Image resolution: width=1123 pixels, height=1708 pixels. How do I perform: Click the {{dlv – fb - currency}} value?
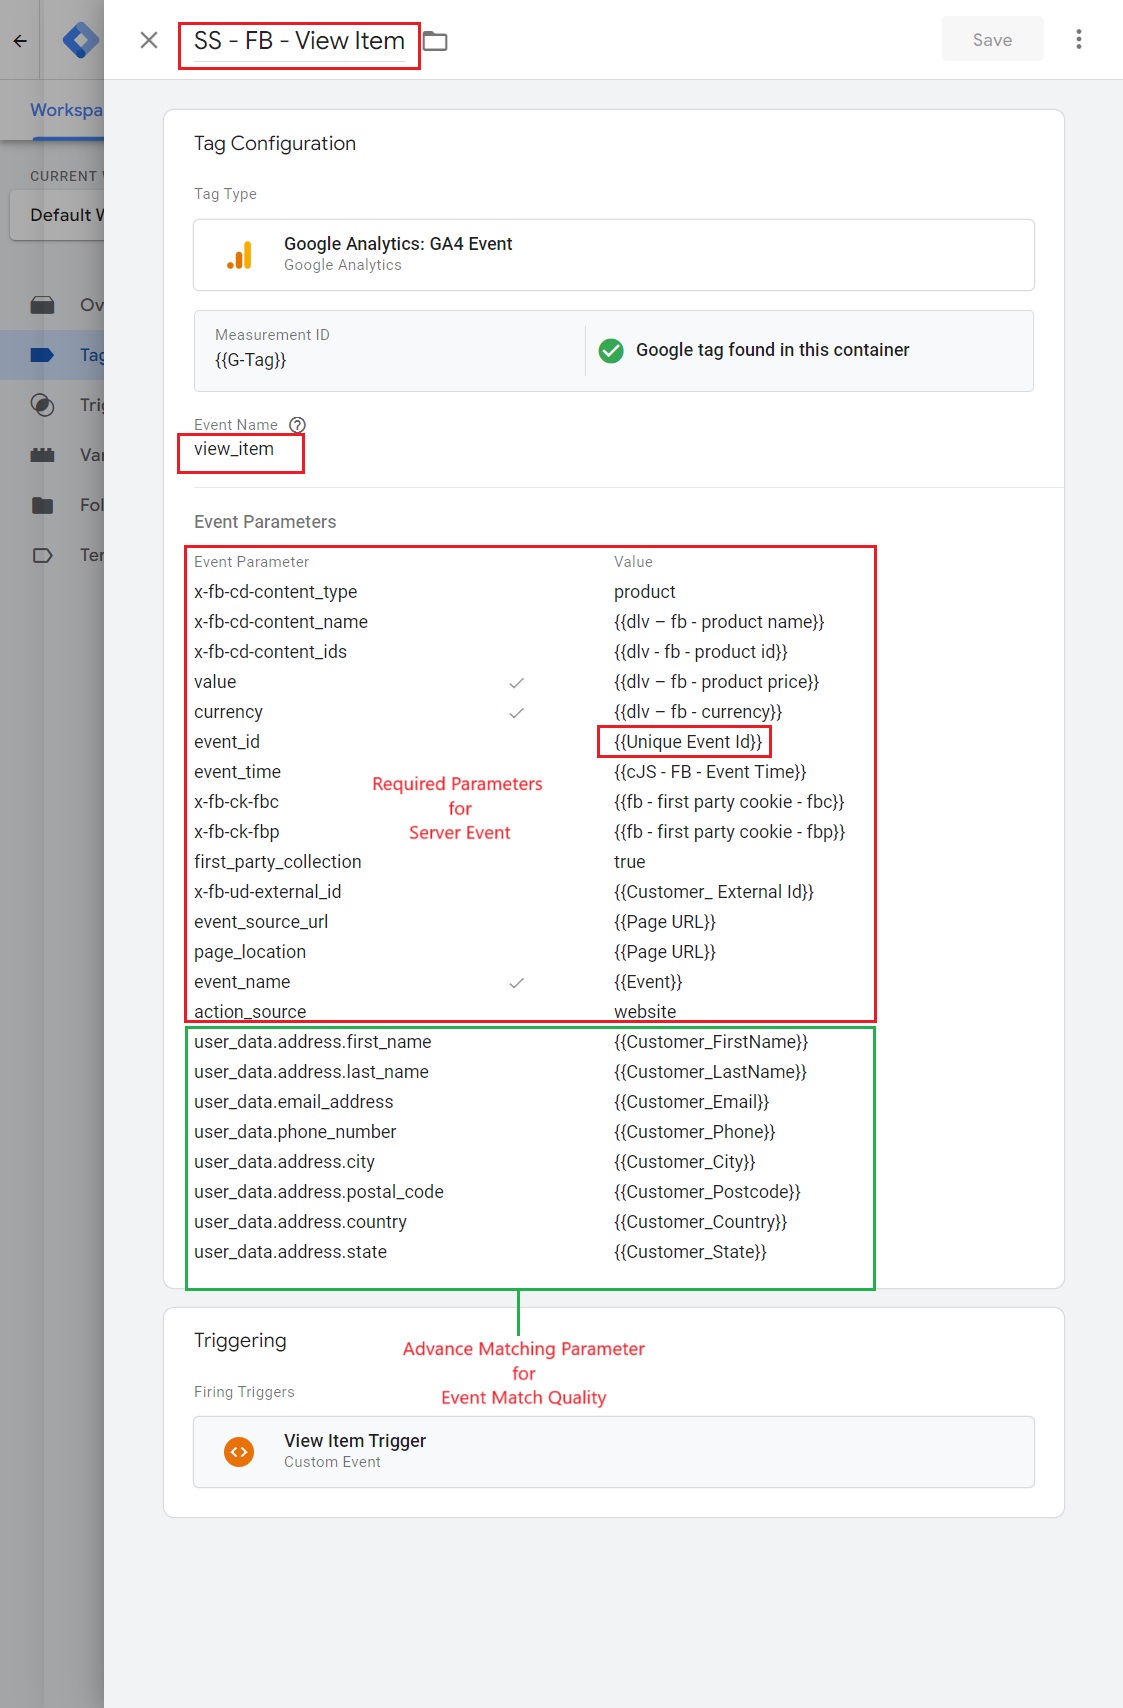coord(698,712)
